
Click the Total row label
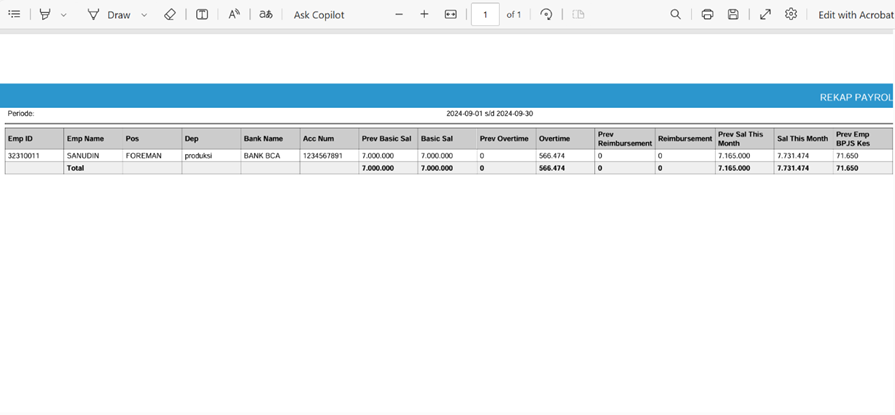point(75,168)
